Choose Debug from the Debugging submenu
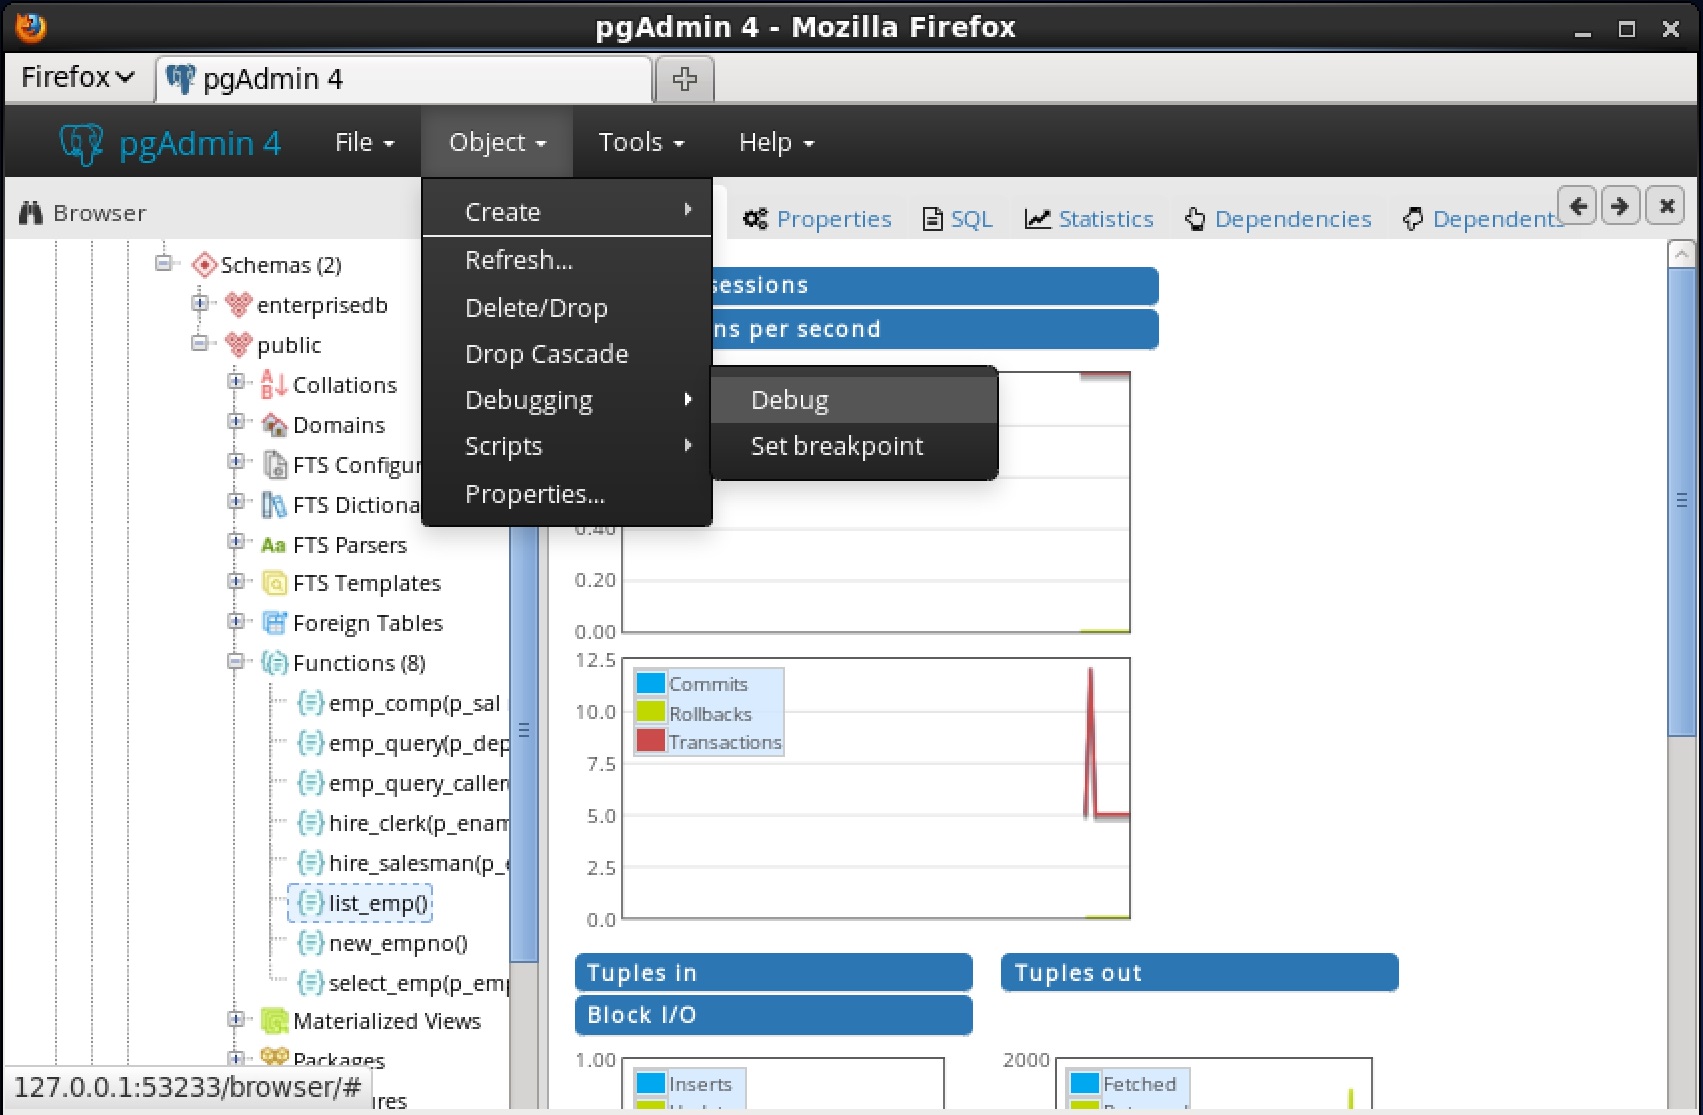Screen dimensions: 1703x1115 789,400
